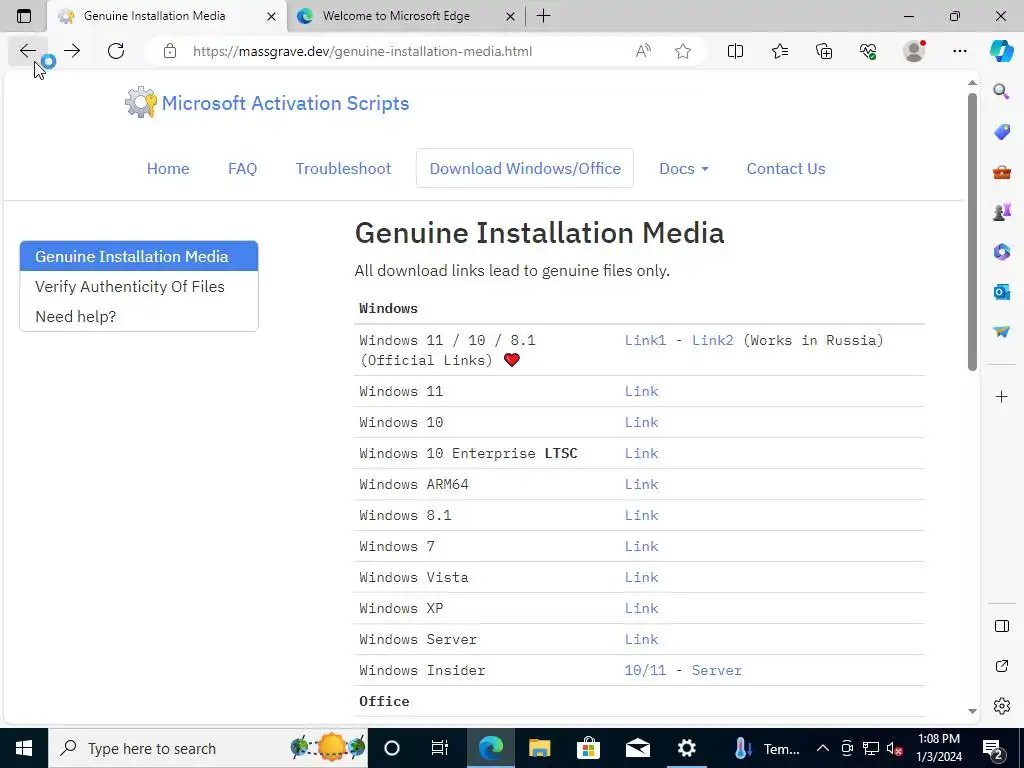Expand the Docs dropdown menu
1024x768 pixels.
684,168
